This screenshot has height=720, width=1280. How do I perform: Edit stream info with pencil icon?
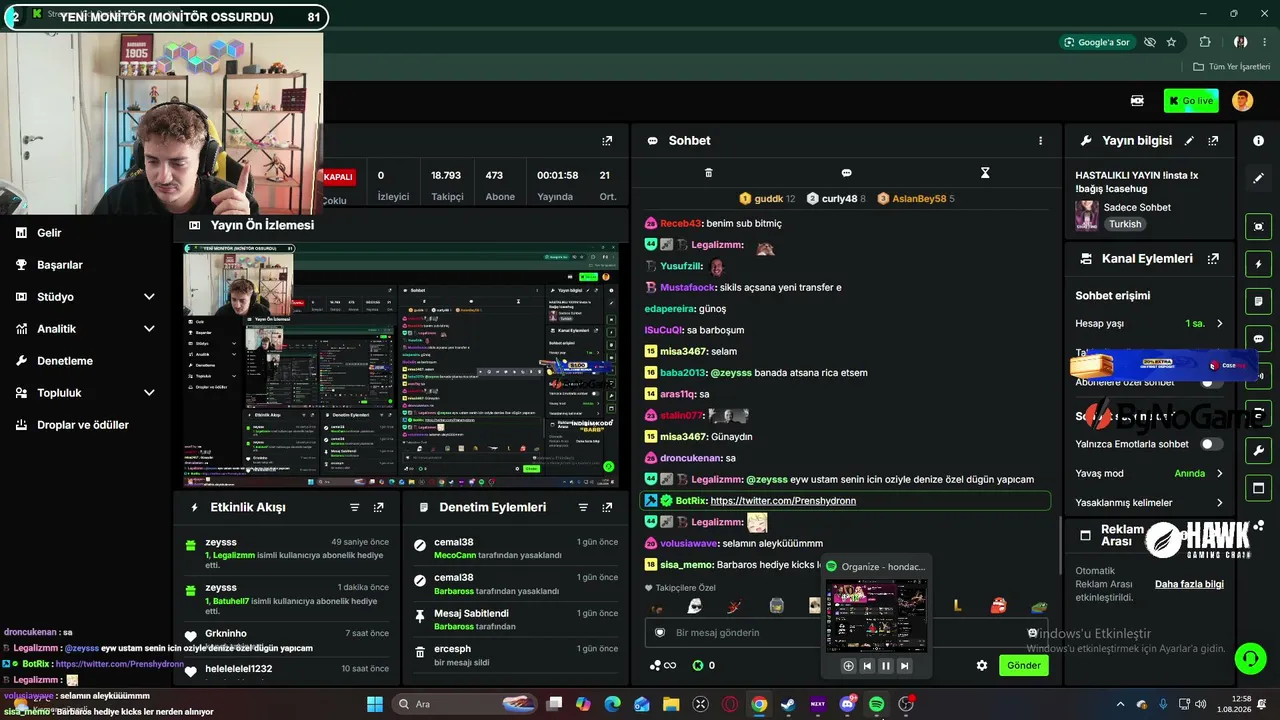1189,141
